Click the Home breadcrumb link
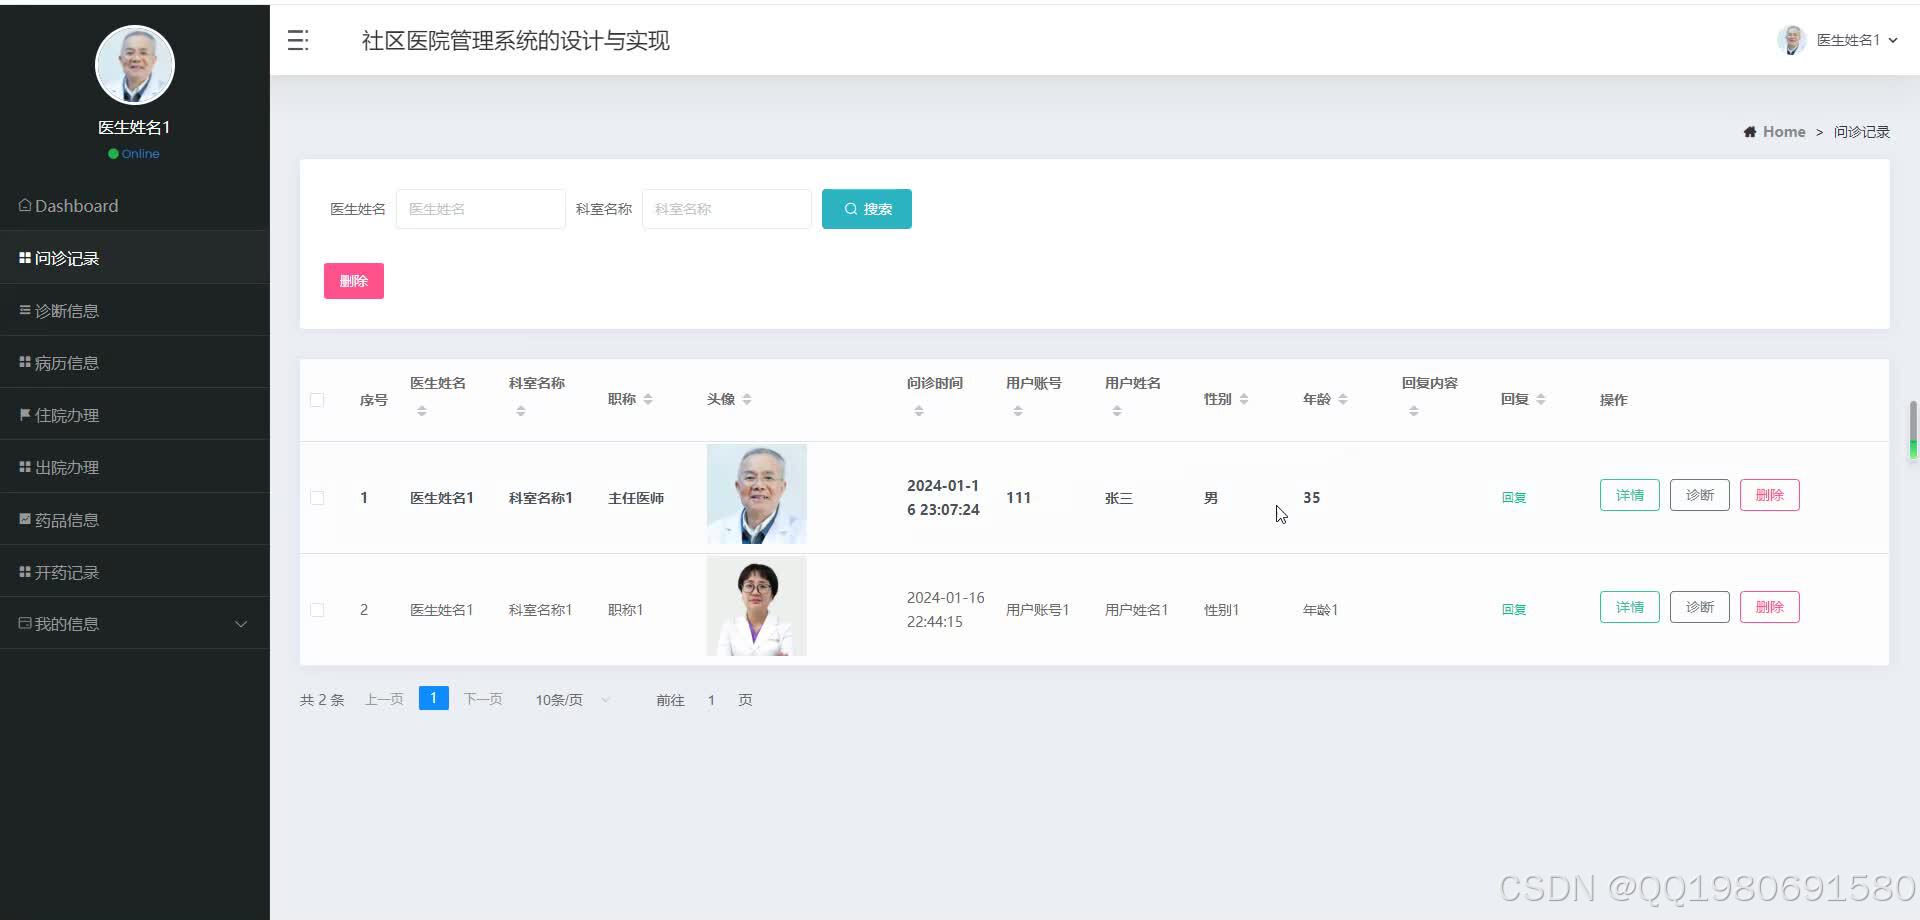The width and height of the screenshot is (1920, 920). point(1783,131)
